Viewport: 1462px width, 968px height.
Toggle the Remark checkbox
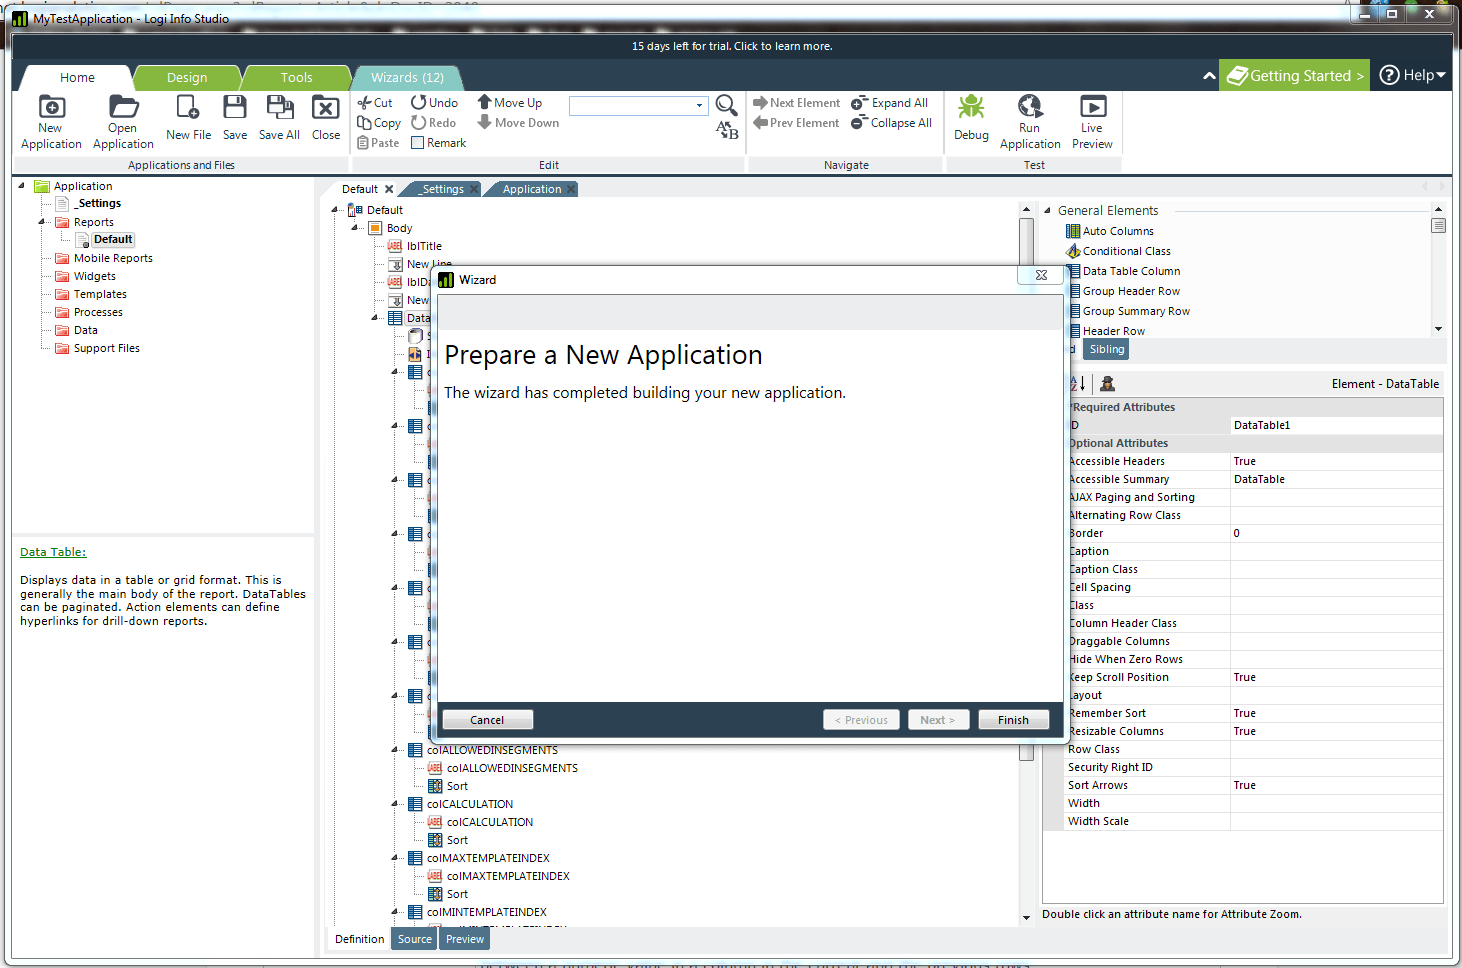(418, 143)
